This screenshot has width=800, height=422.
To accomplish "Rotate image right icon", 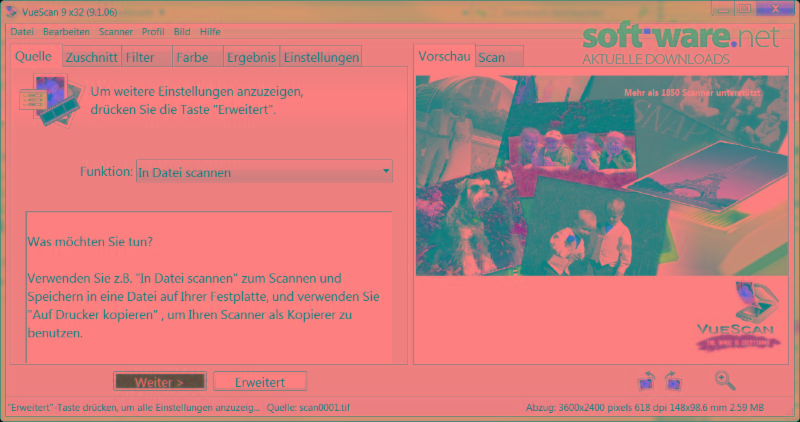I will (673, 381).
